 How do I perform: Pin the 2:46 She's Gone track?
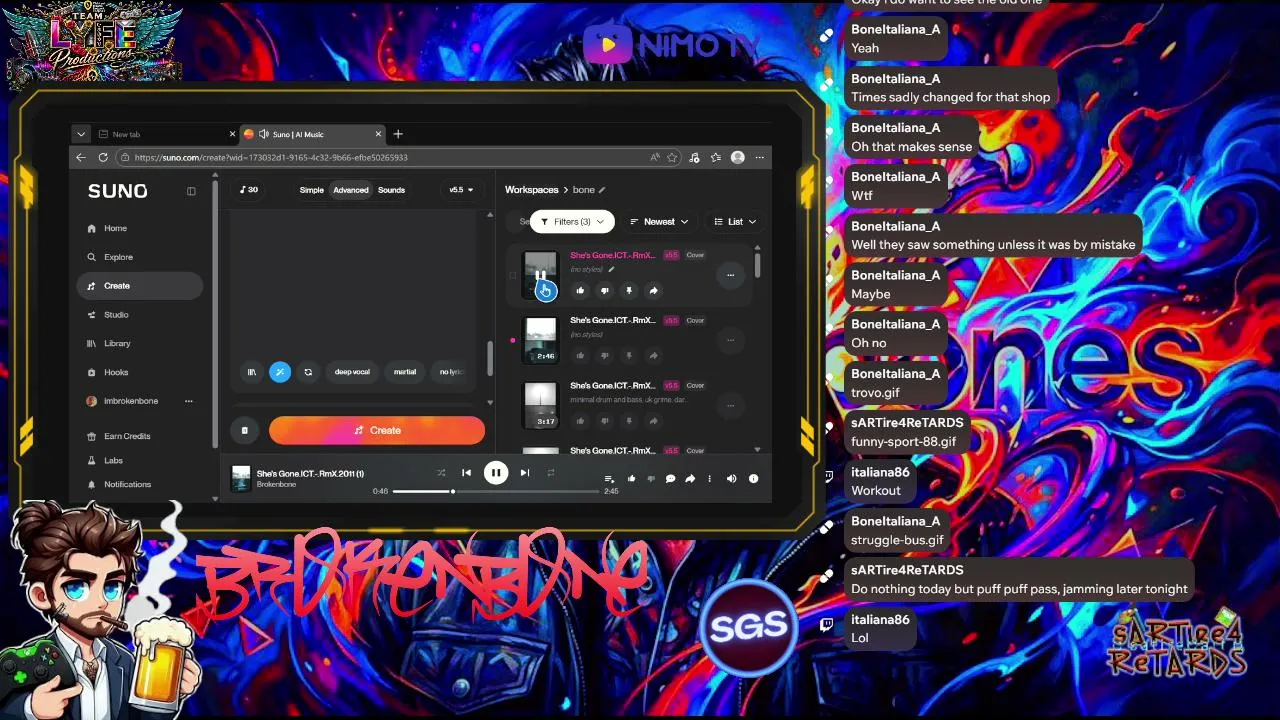click(x=629, y=355)
